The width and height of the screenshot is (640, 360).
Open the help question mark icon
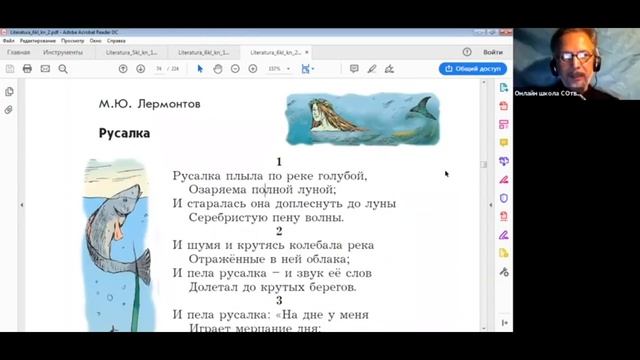pos(467,52)
